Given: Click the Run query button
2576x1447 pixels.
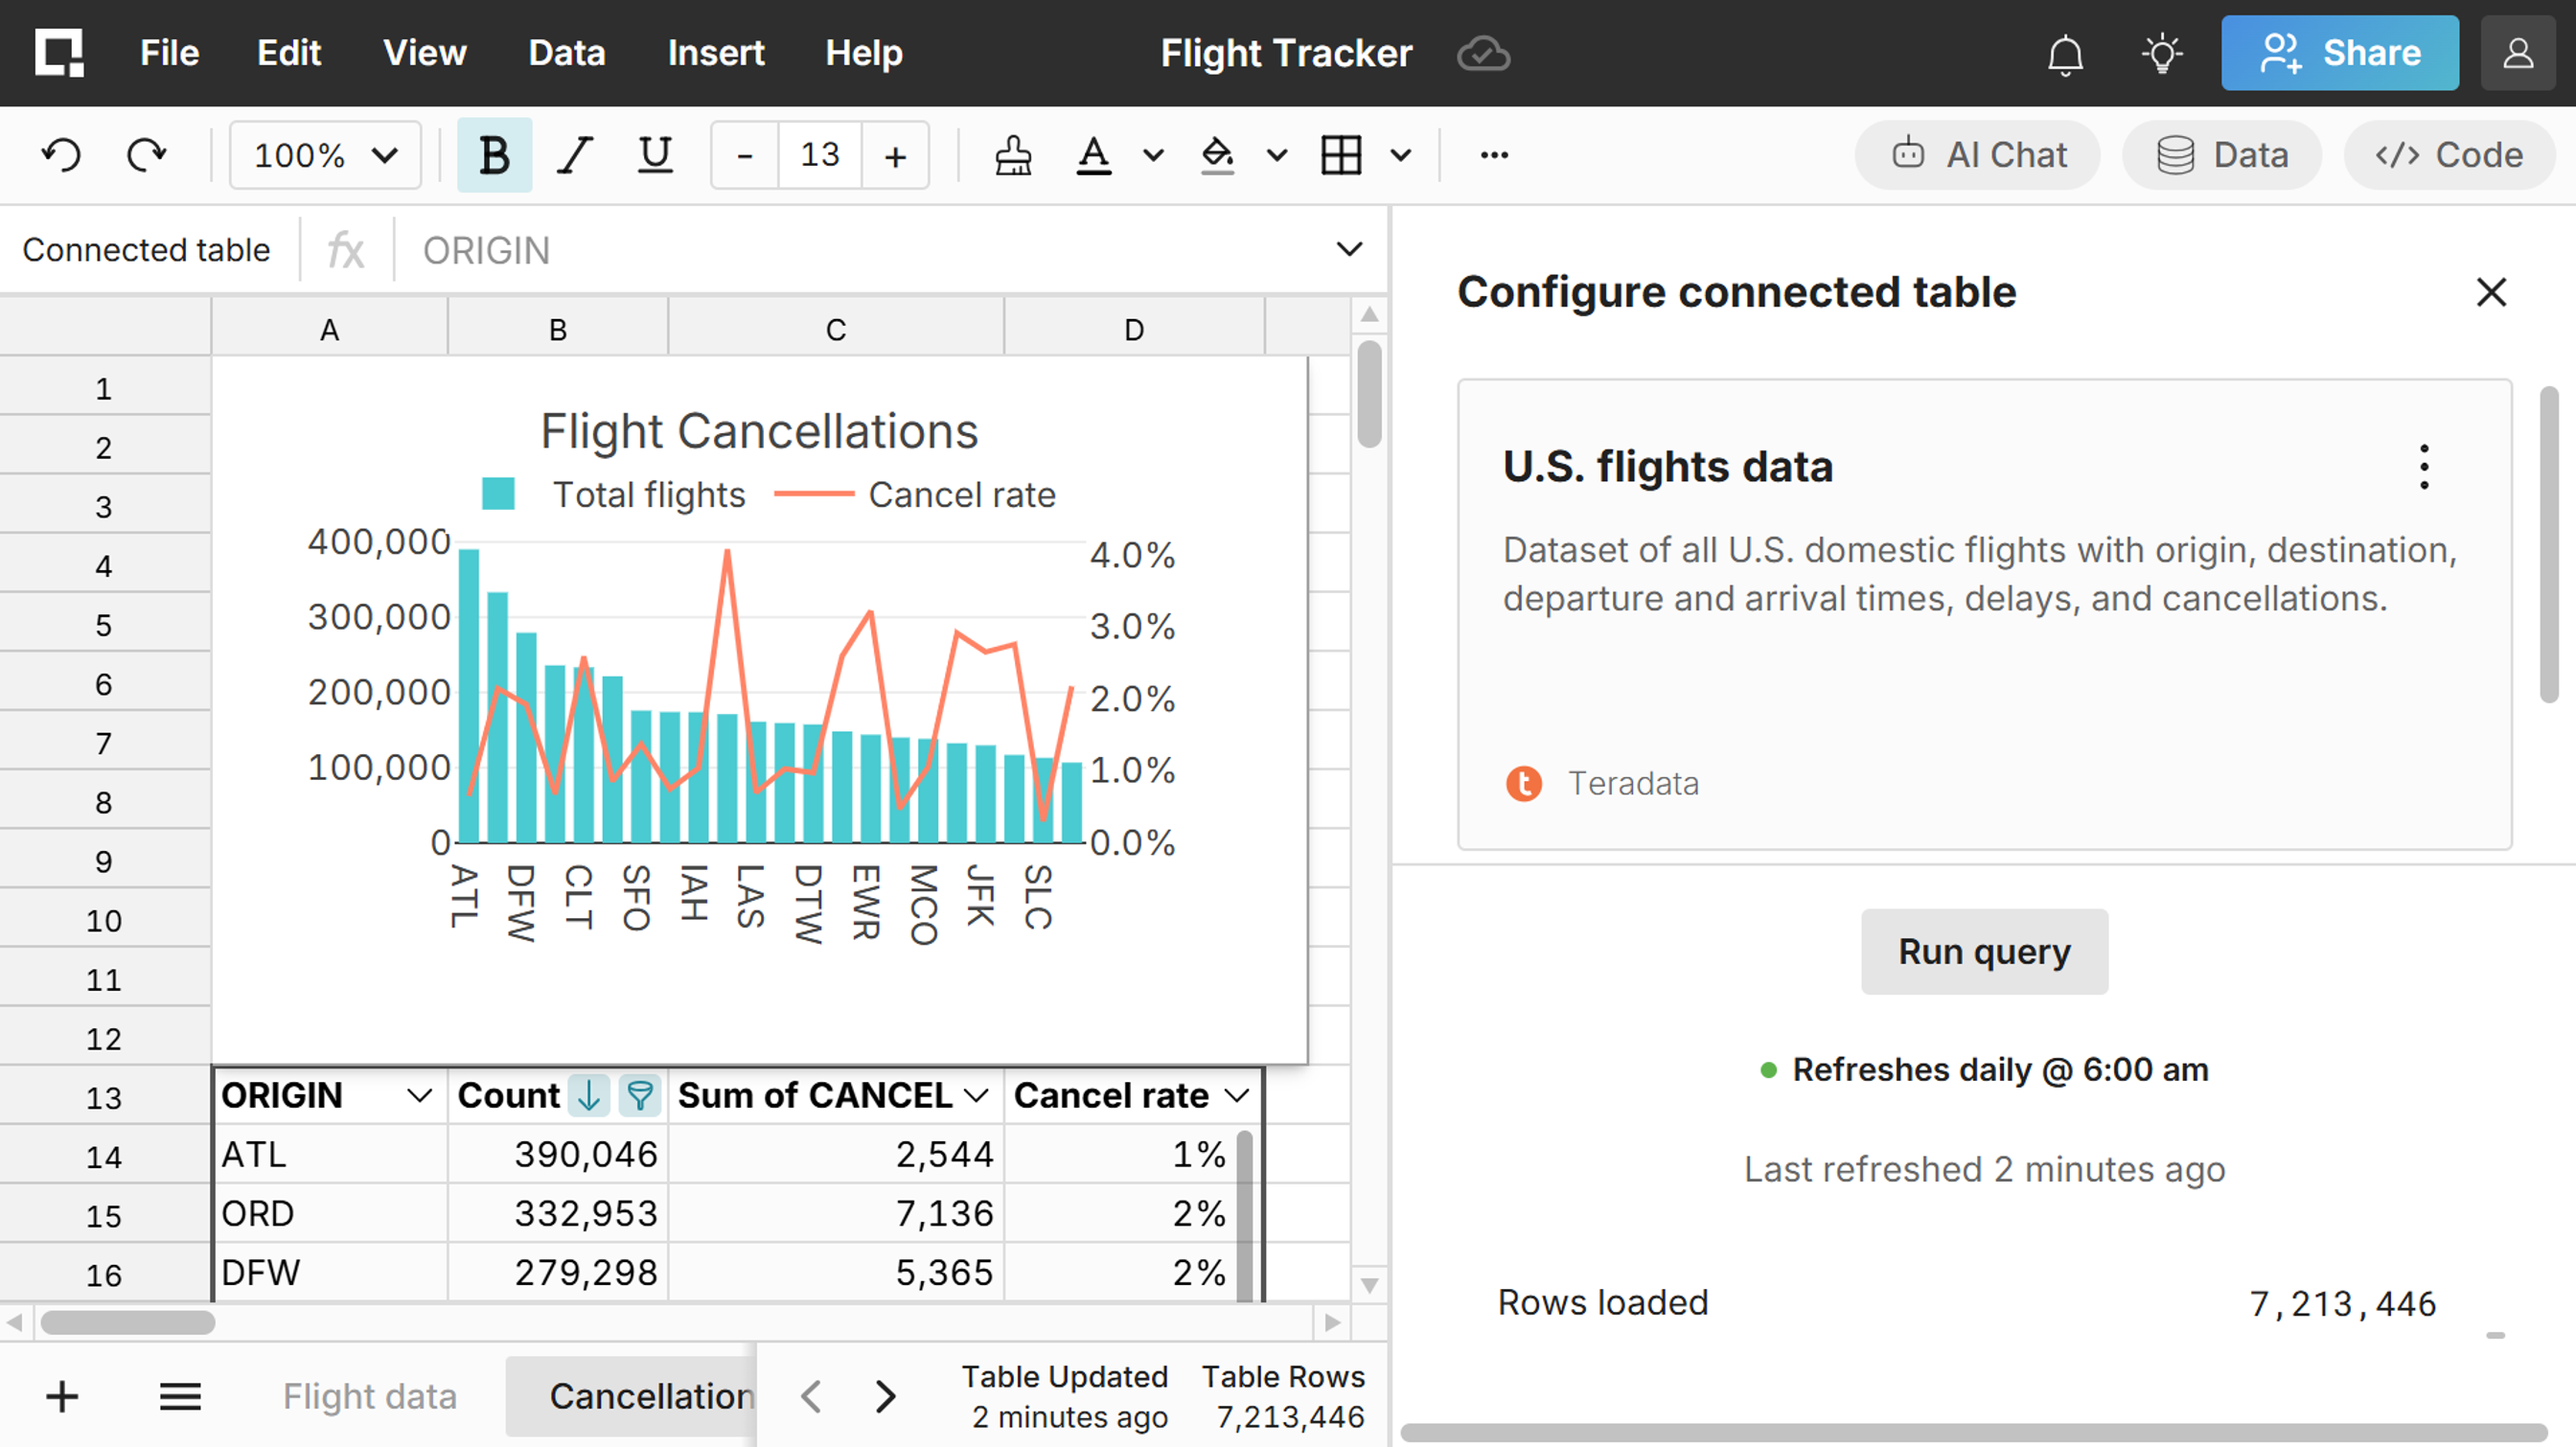Looking at the screenshot, I should click(1983, 951).
